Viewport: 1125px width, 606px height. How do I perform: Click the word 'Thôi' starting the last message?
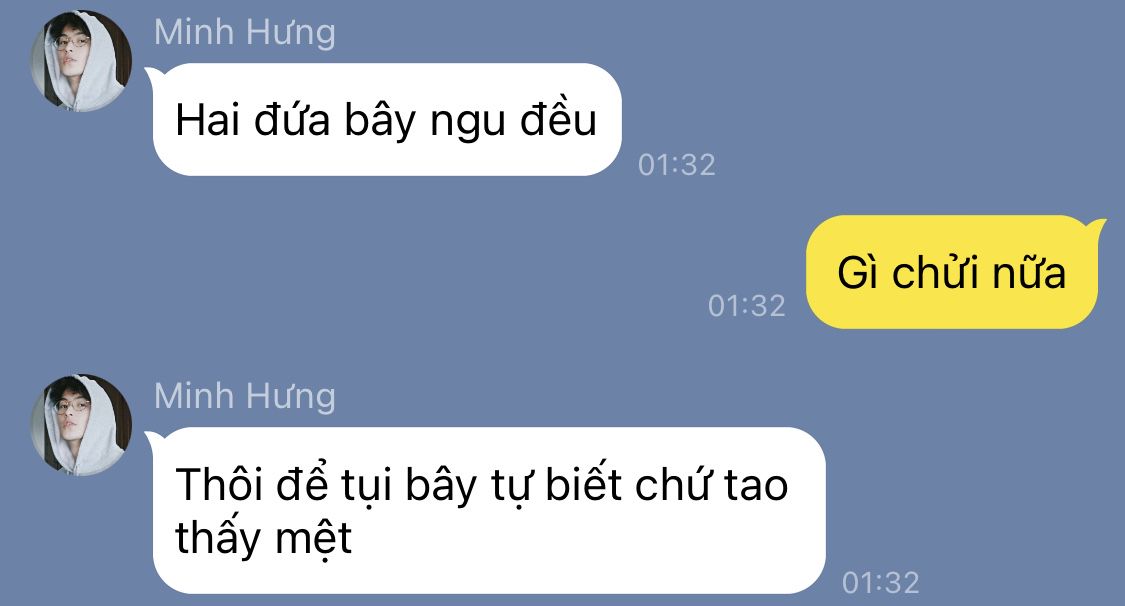click(x=219, y=484)
